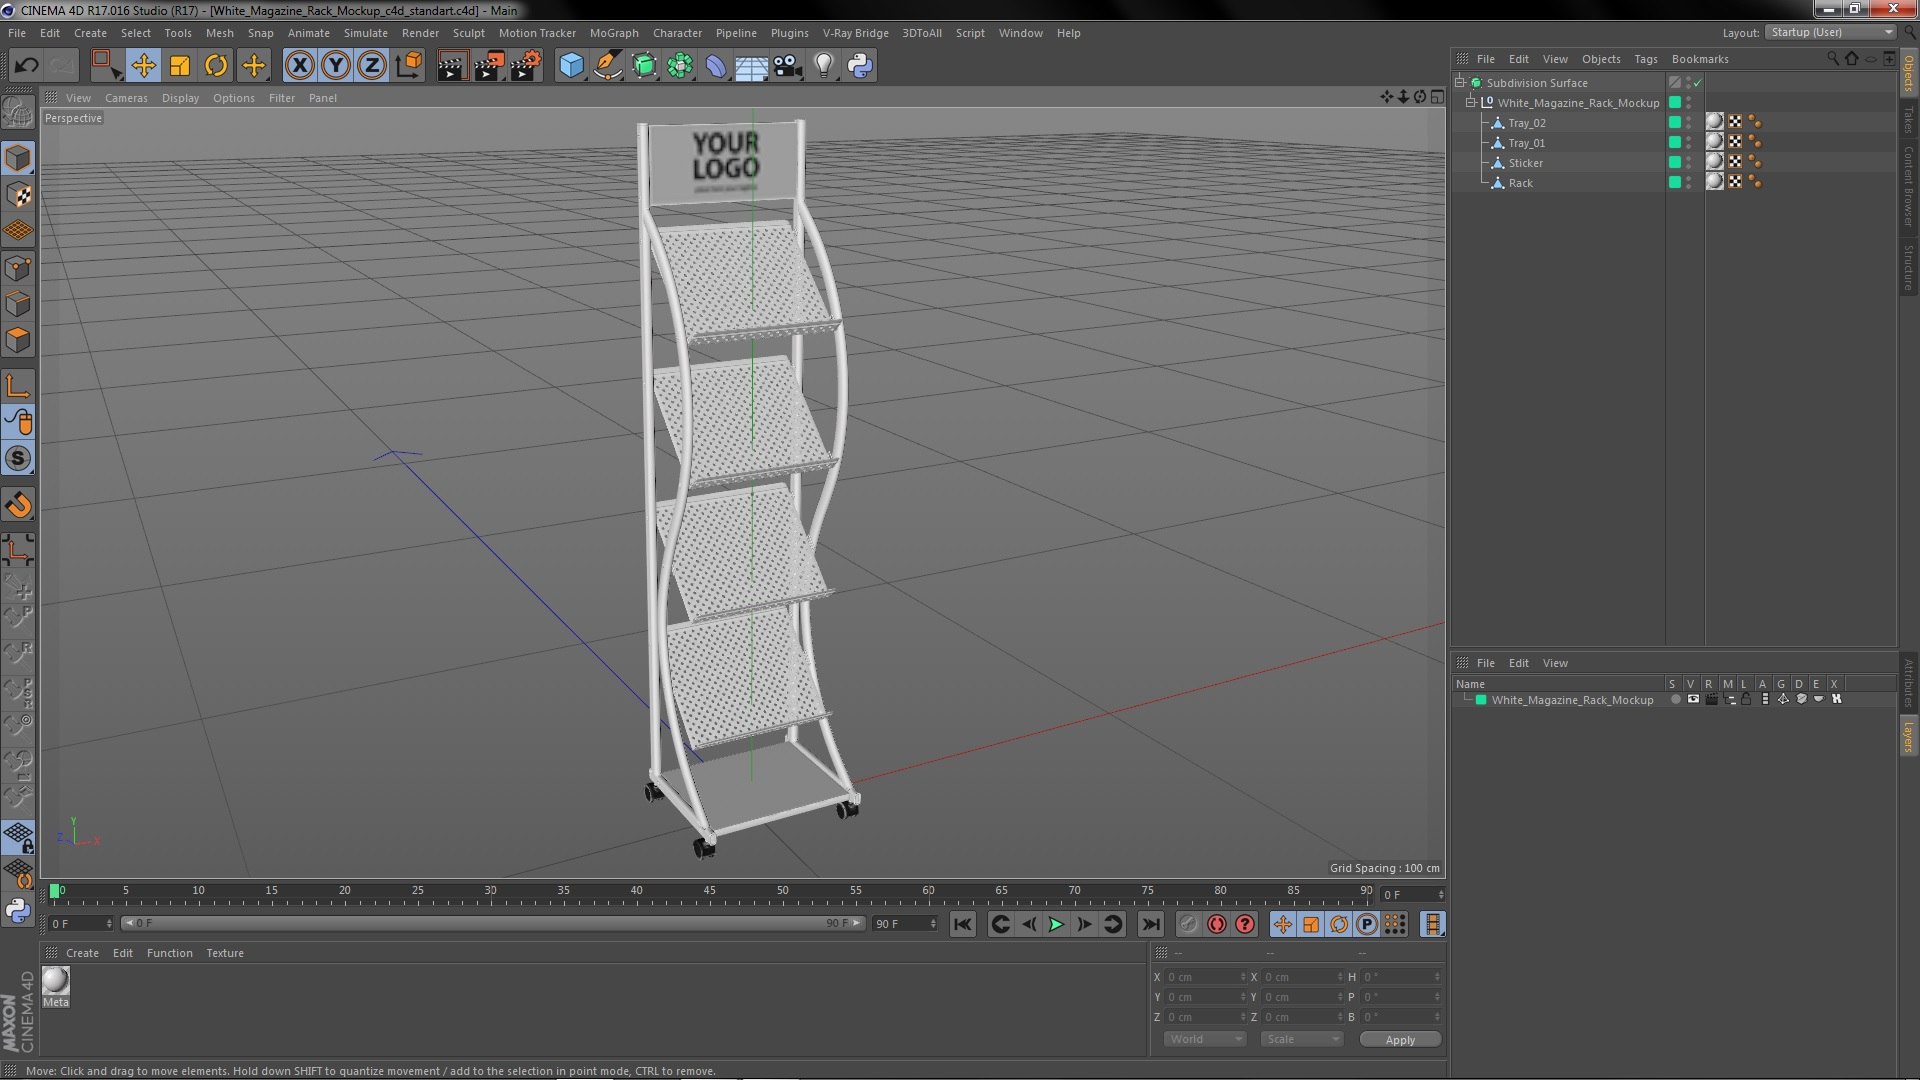1920x1080 pixels.
Task: Toggle Autokeying button
Action: tap(1216, 925)
